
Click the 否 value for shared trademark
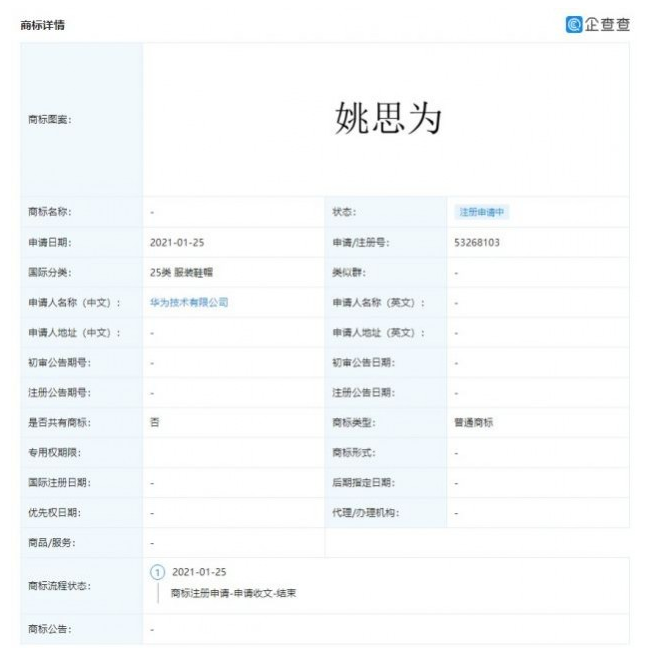point(154,422)
